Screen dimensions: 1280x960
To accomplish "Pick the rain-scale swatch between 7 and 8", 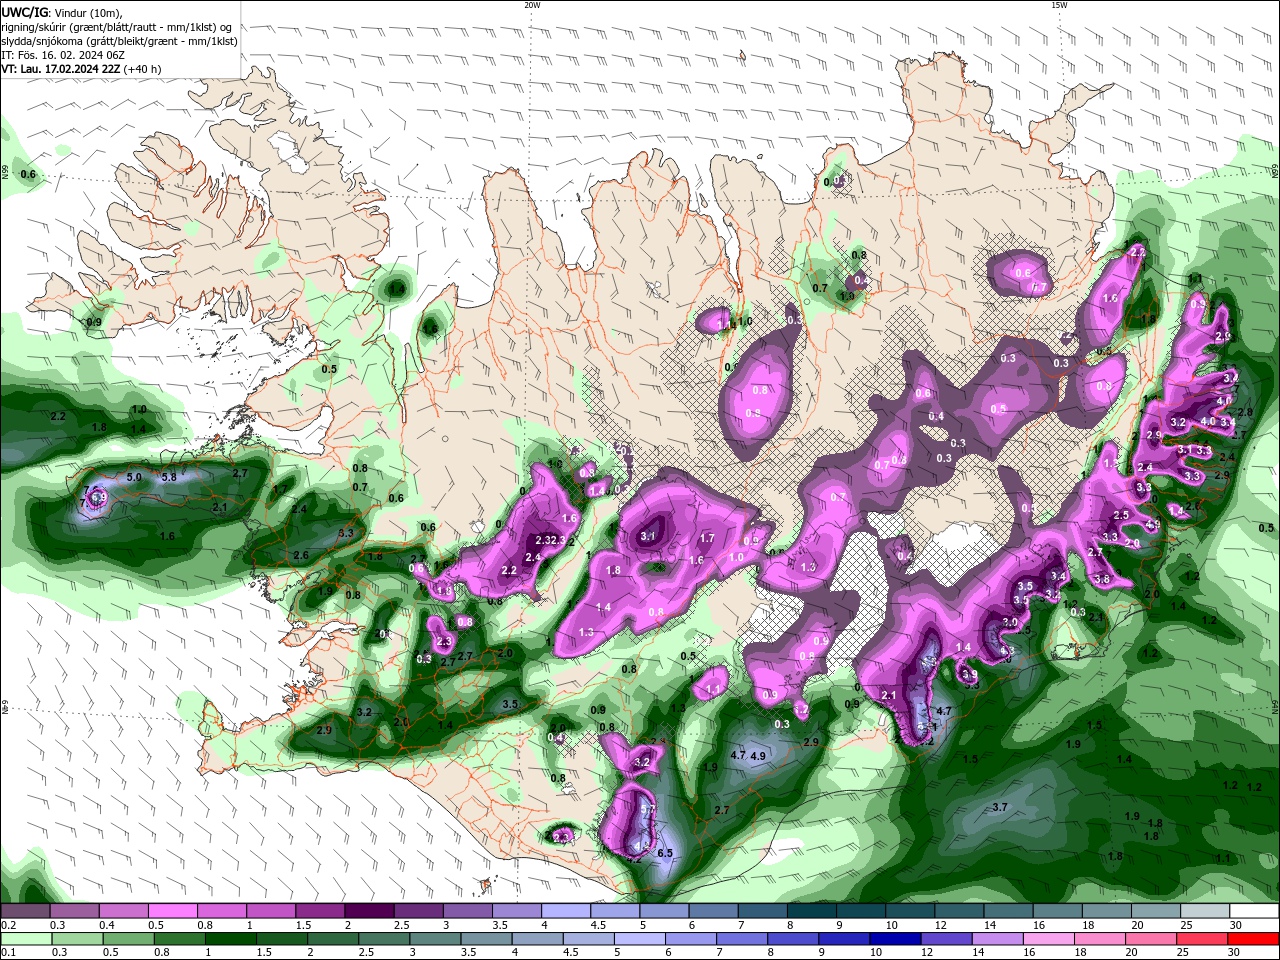I will 740,939.
